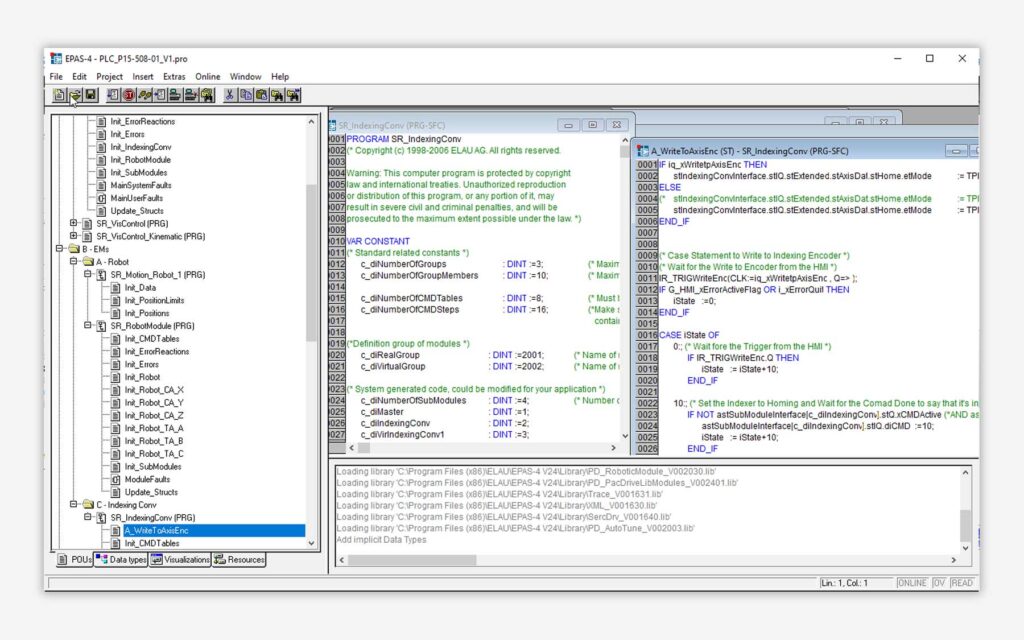Click the New file toolbar icon
Image resolution: width=1024 pixels, height=640 pixels.
[59, 95]
